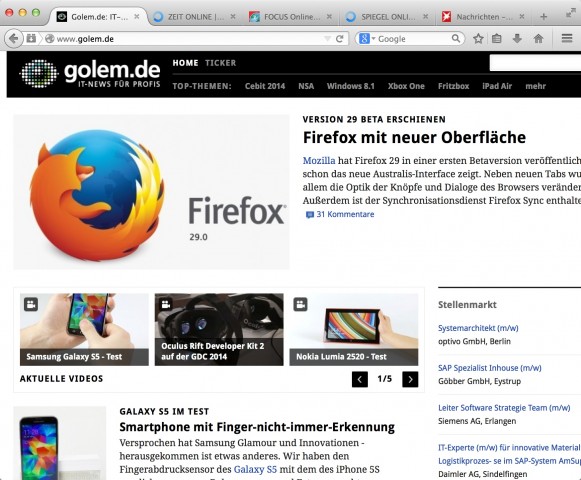Screen dimensions: 581x480
Task: Open the downloads arrow icon
Action: tap(517, 39)
